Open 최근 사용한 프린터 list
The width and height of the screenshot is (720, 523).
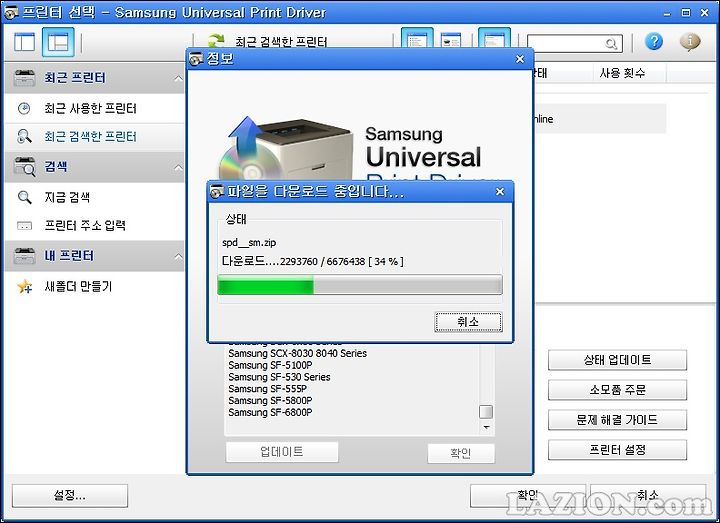(x=94, y=108)
